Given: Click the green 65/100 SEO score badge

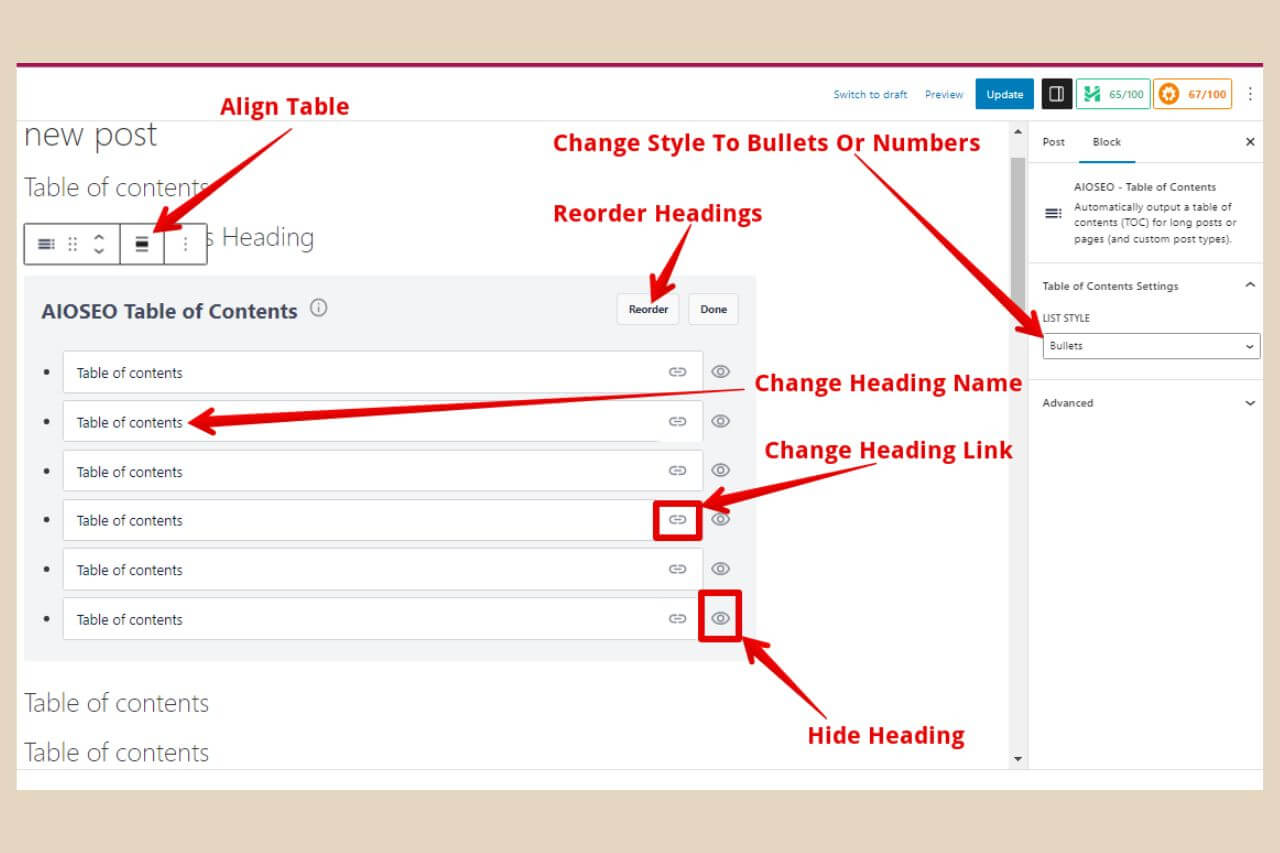Looking at the screenshot, I should tap(1113, 93).
